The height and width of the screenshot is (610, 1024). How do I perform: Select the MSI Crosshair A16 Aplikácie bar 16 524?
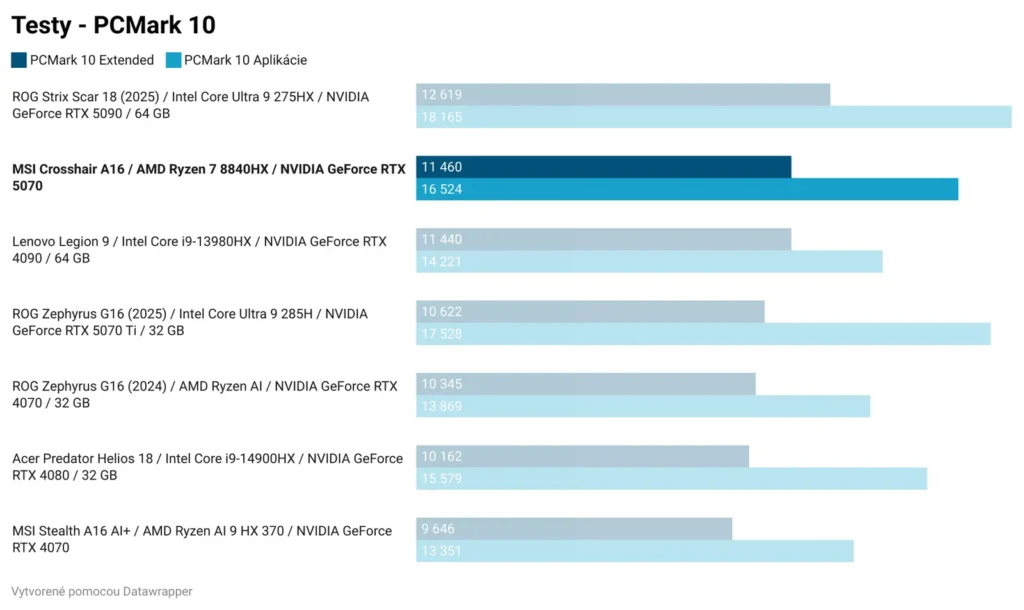point(687,189)
